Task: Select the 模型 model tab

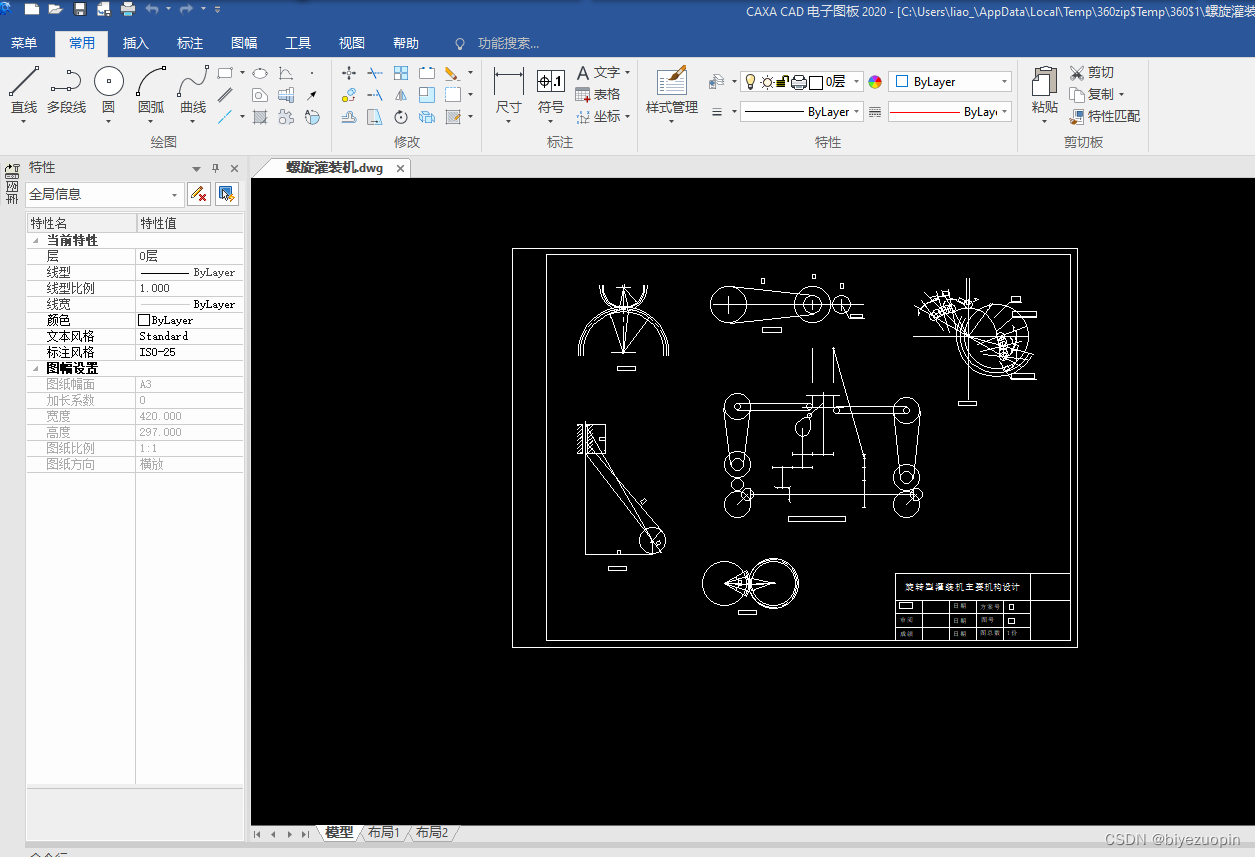Action: (x=339, y=832)
